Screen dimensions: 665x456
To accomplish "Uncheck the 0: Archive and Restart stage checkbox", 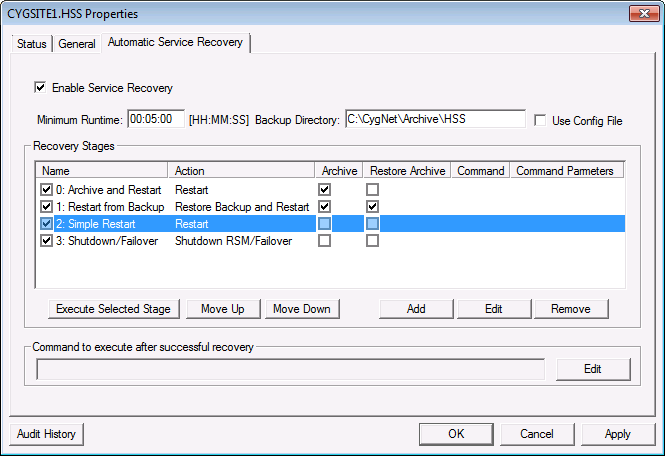I will pyautogui.click(x=46, y=190).
